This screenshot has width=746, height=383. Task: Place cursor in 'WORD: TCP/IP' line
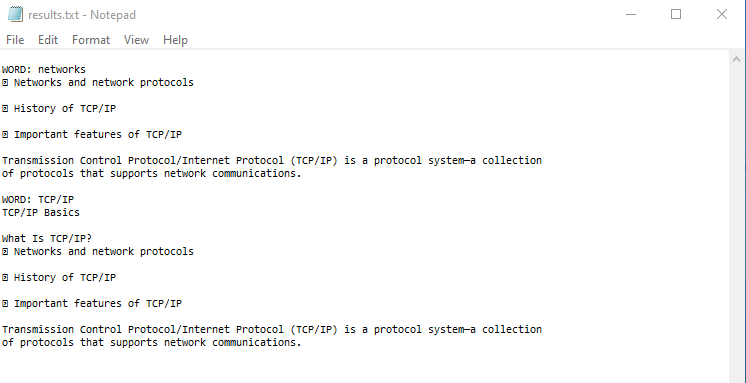[38, 199]
